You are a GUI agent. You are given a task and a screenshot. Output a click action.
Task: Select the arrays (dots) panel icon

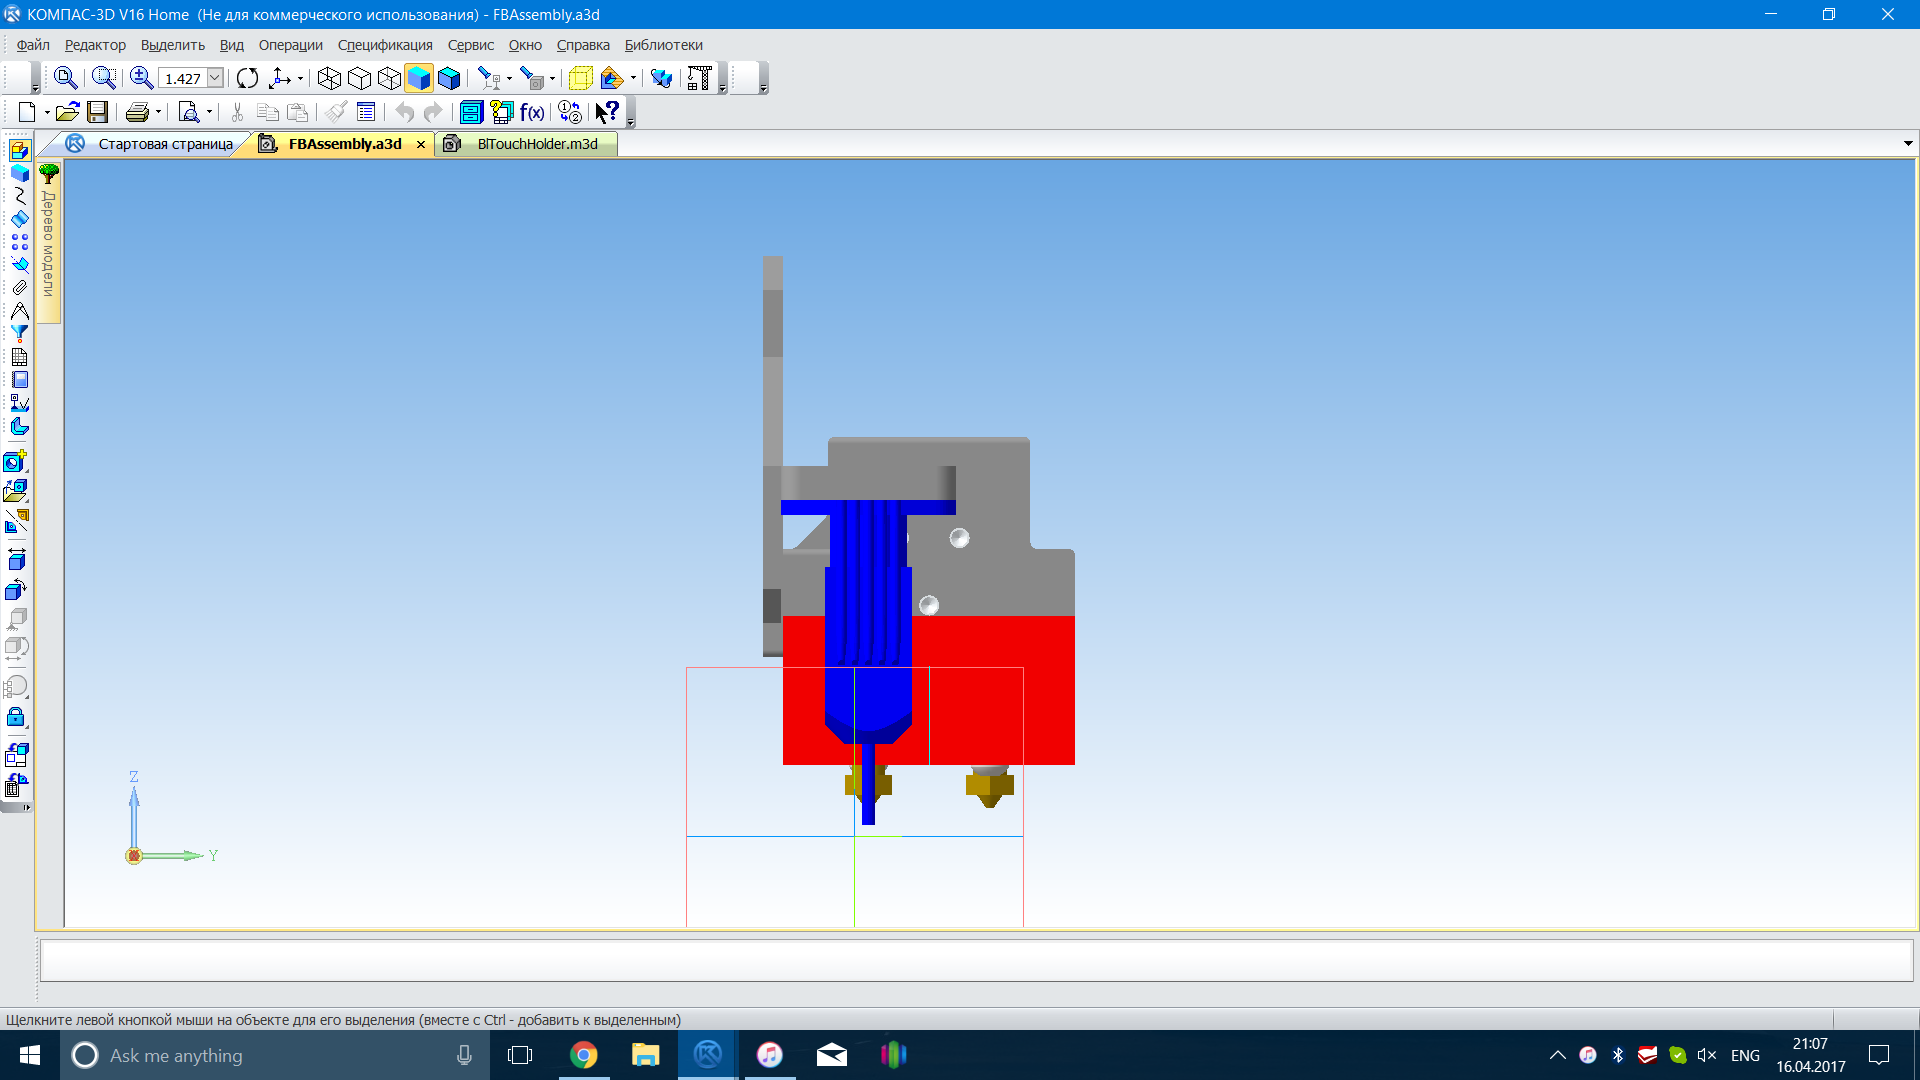point(19,241)
